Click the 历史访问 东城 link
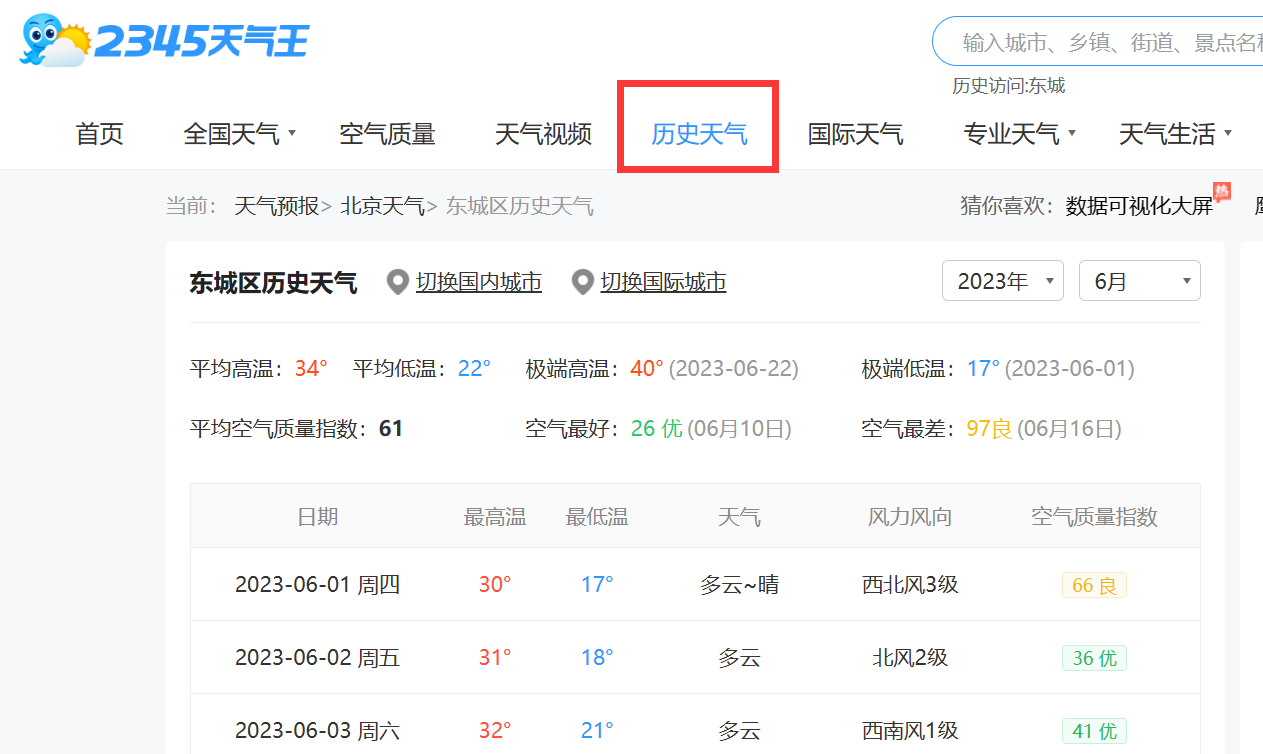This screenshot has height=754, width=1263. click(1047, 86)
